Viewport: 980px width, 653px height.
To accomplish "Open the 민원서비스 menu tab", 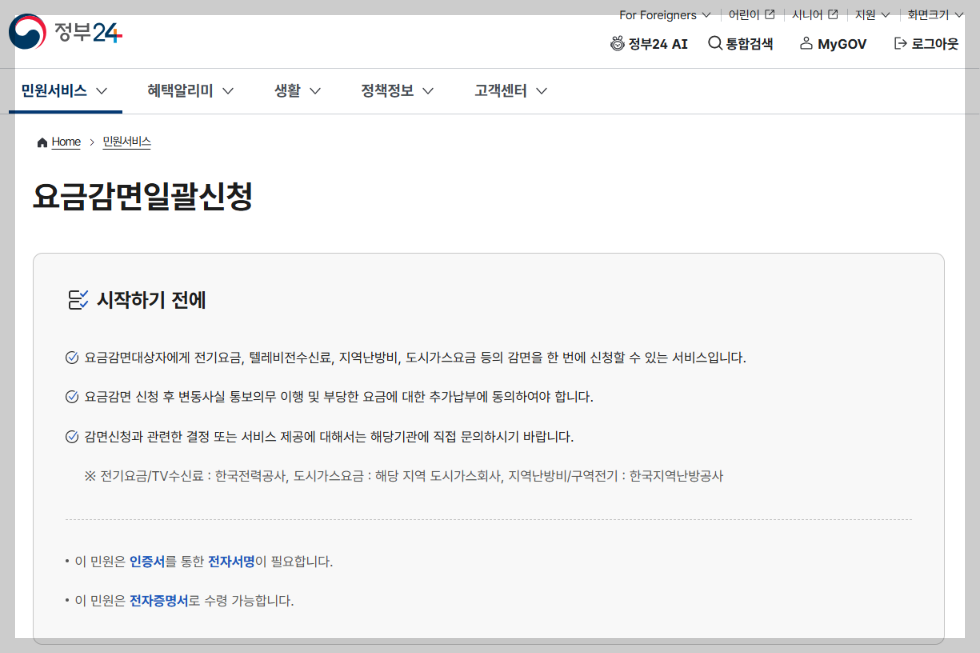I will click(65, 91).
